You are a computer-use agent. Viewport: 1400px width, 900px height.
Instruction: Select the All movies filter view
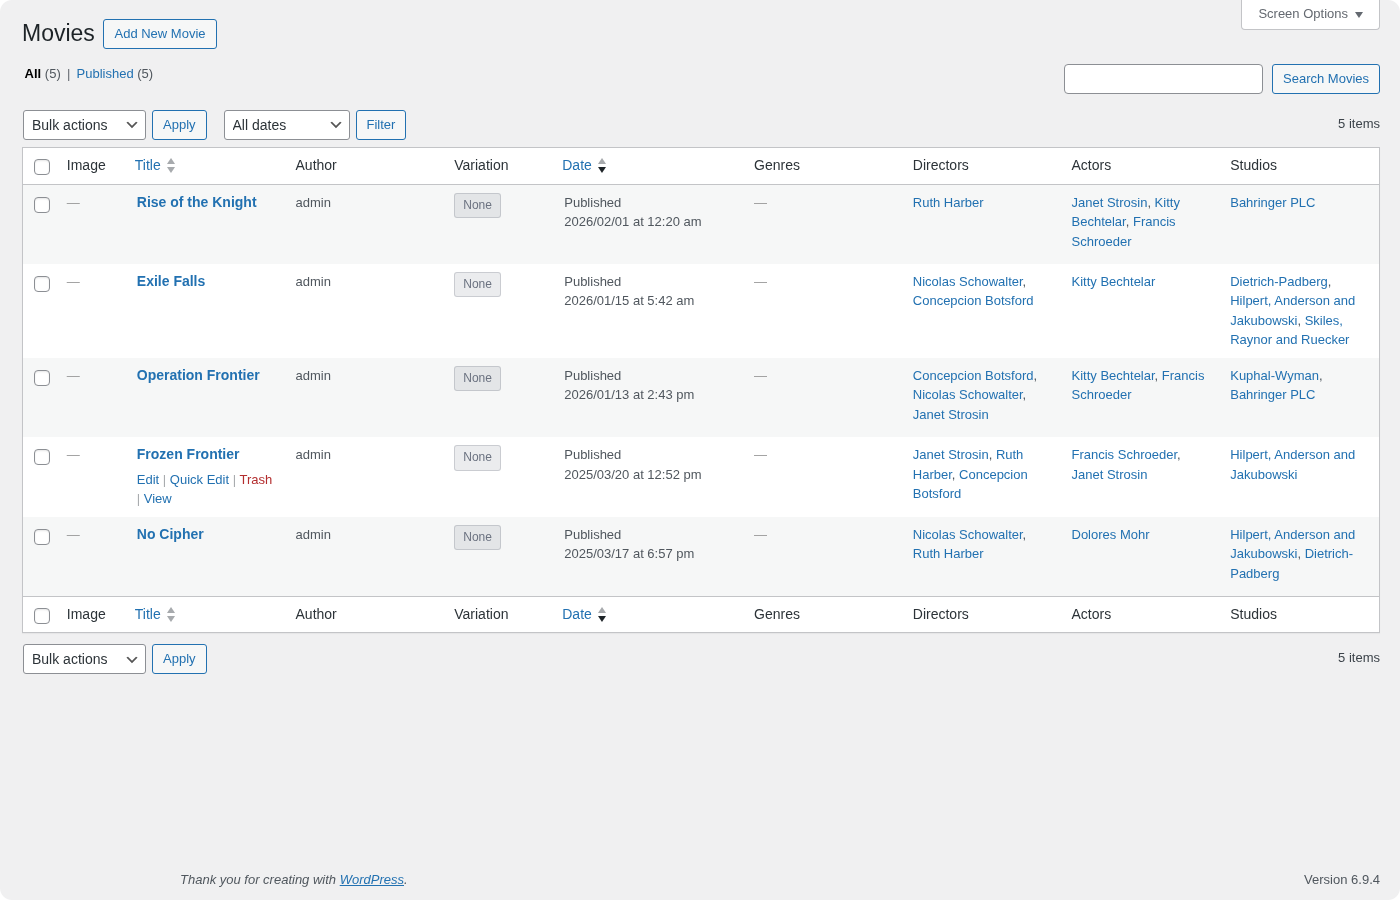pyautogui.click(x=32, y=73)
